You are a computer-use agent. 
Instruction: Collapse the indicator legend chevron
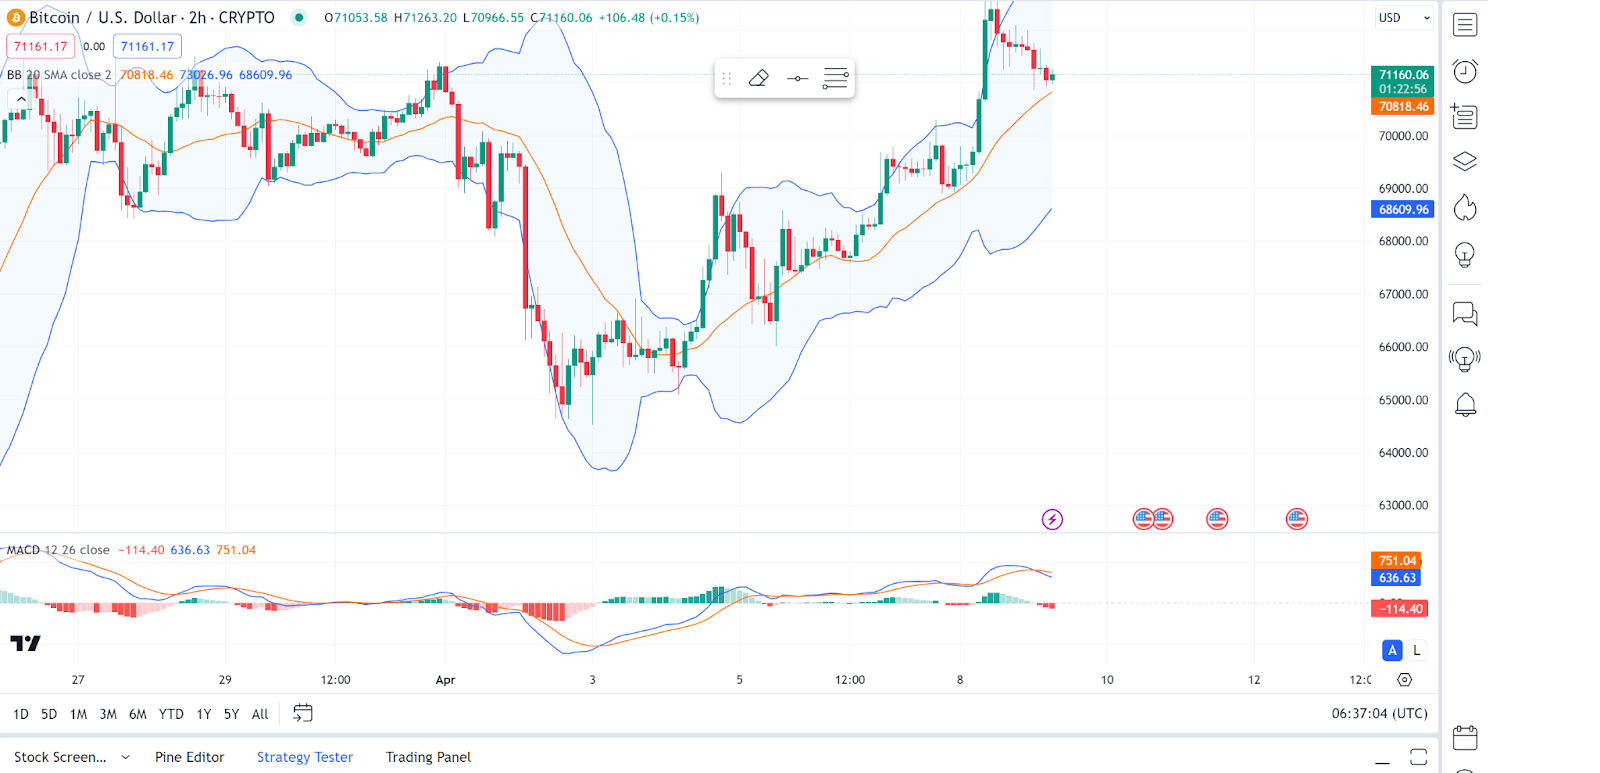coord(20,99)
